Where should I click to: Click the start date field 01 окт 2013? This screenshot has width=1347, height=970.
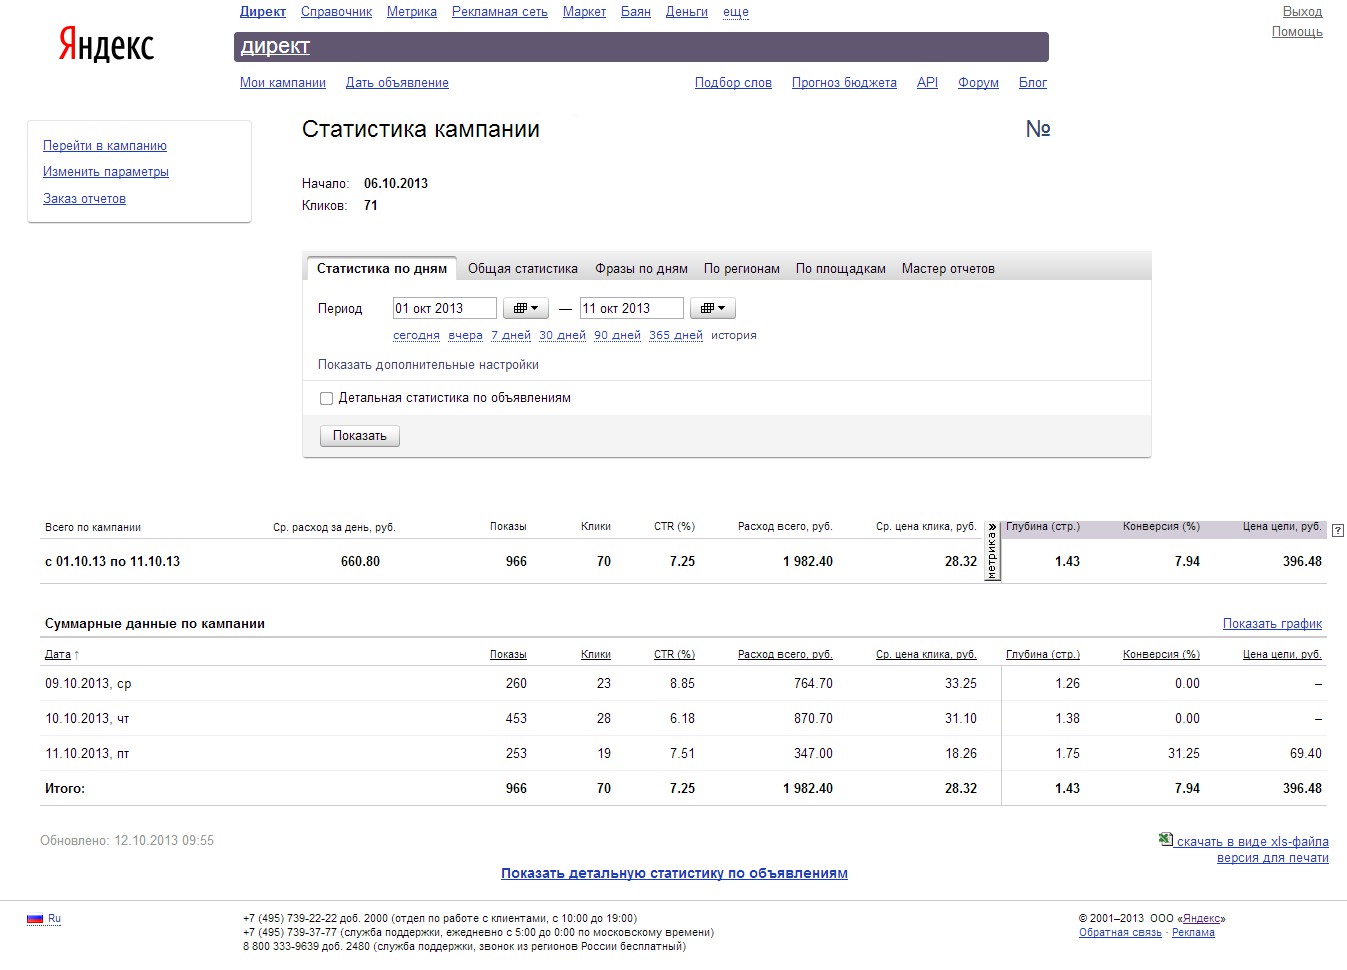(x=444, y=308)
